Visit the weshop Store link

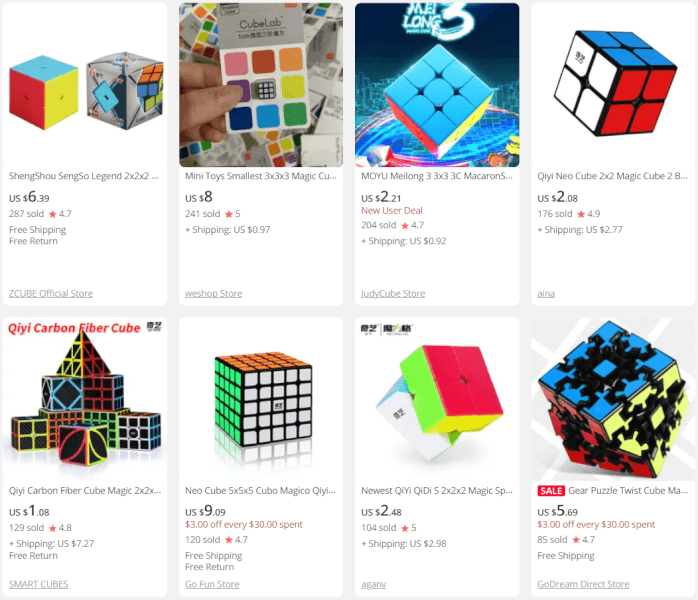pyautogui.click(x=214, y=293)
